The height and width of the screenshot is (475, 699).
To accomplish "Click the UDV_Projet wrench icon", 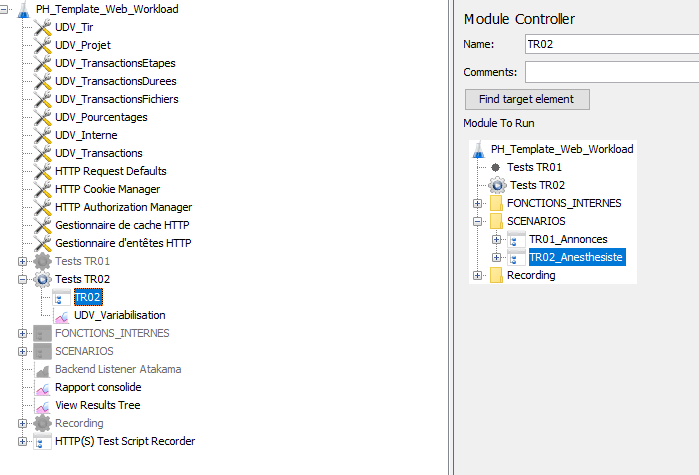I will point(42,45).
